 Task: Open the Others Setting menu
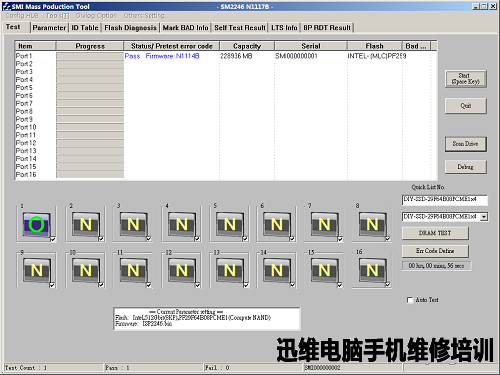pyautogui.click(x=144, y=16)
